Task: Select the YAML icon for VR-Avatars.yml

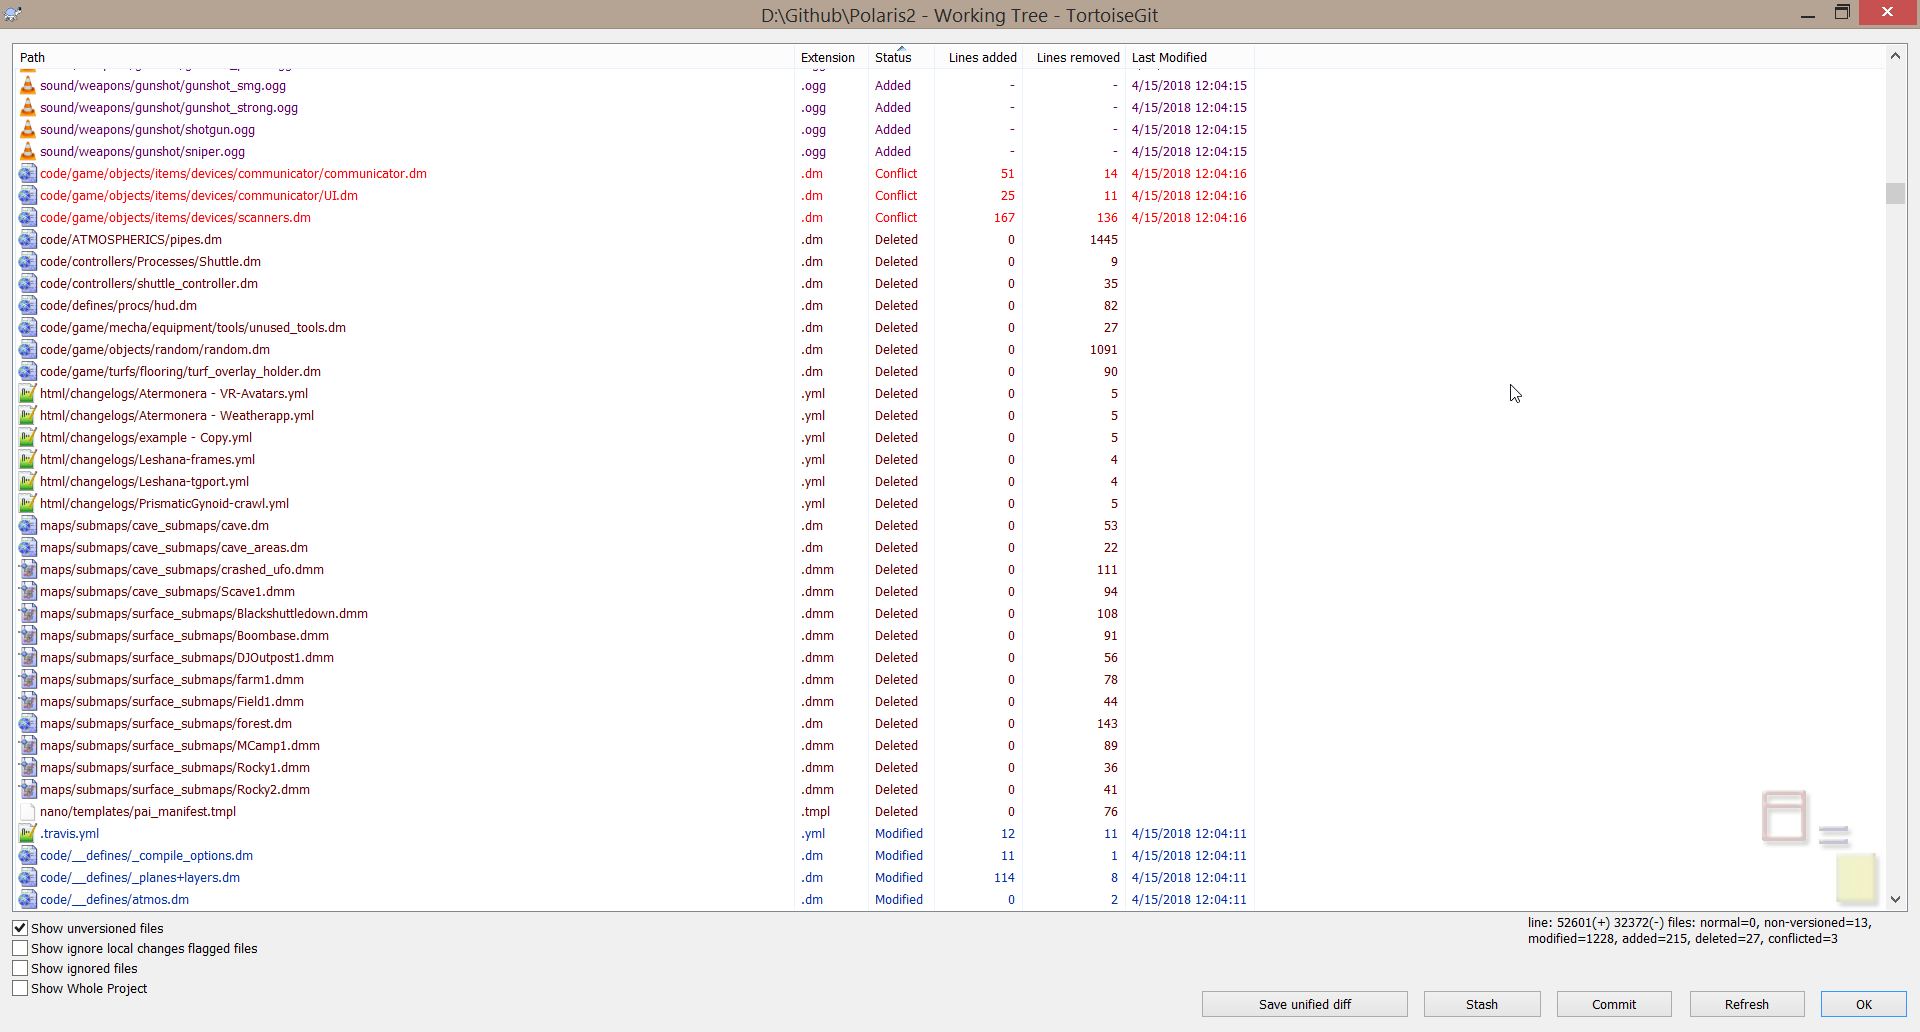Action: point(28,394)
